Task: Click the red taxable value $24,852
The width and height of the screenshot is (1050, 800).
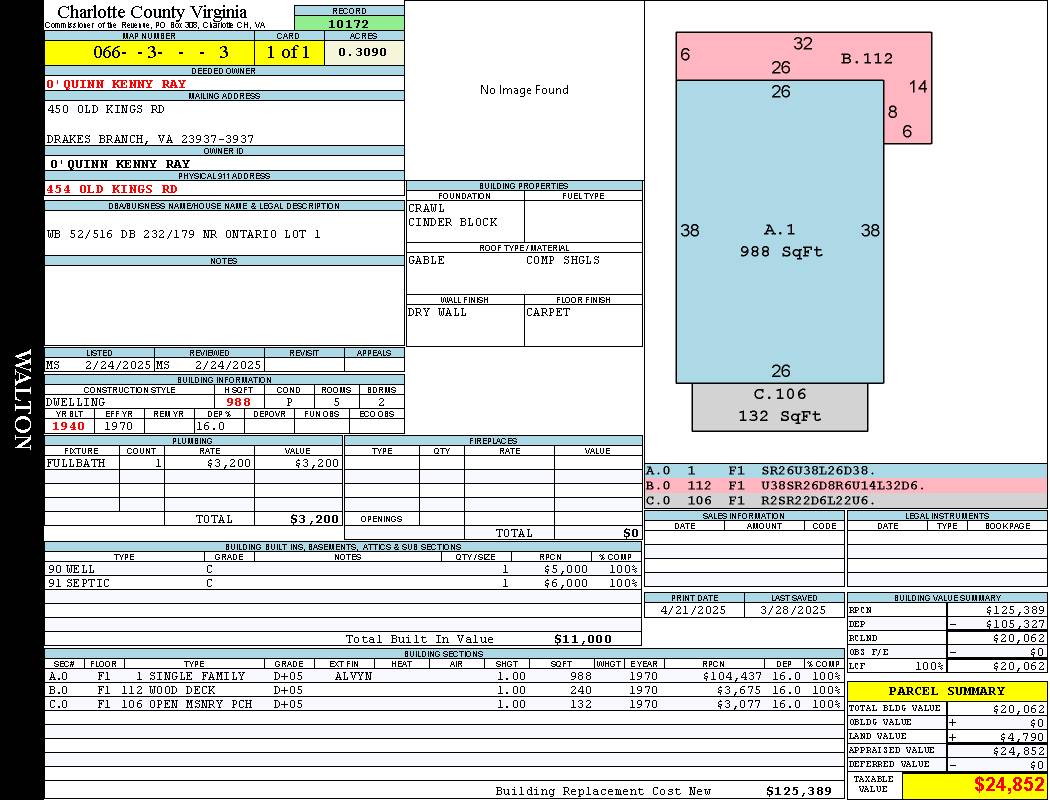Action: [x=1009, y=785]
